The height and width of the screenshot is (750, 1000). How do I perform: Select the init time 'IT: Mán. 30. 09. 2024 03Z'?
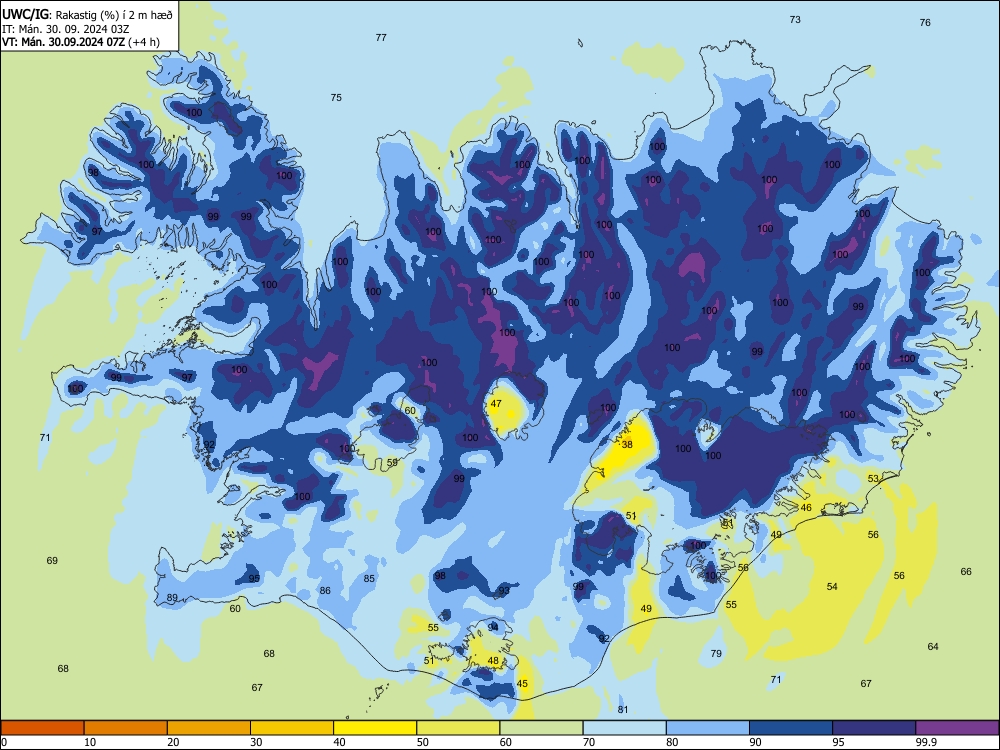tap(66, 29)
